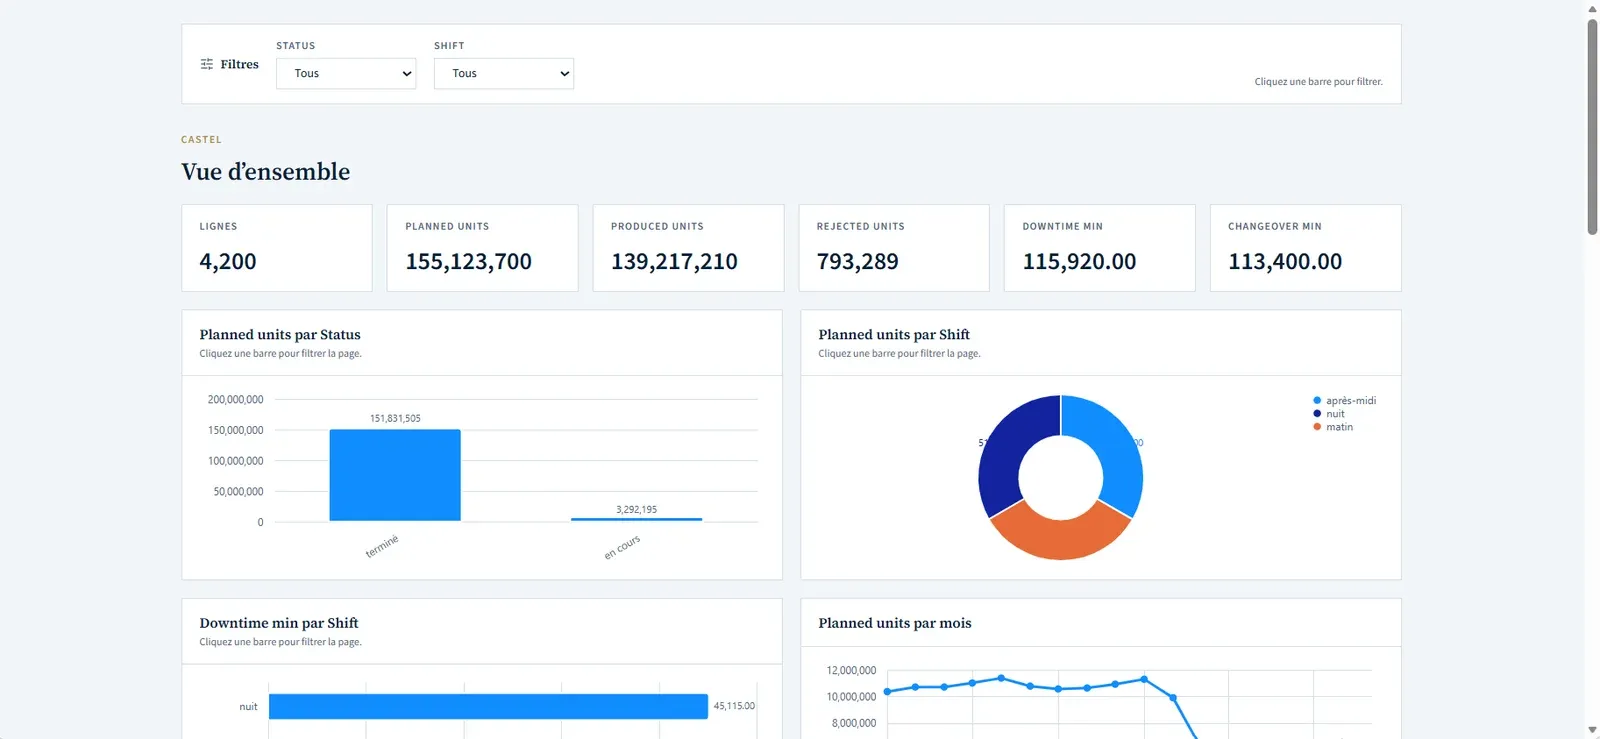Open the Status dropdown

tap(346, 73)
